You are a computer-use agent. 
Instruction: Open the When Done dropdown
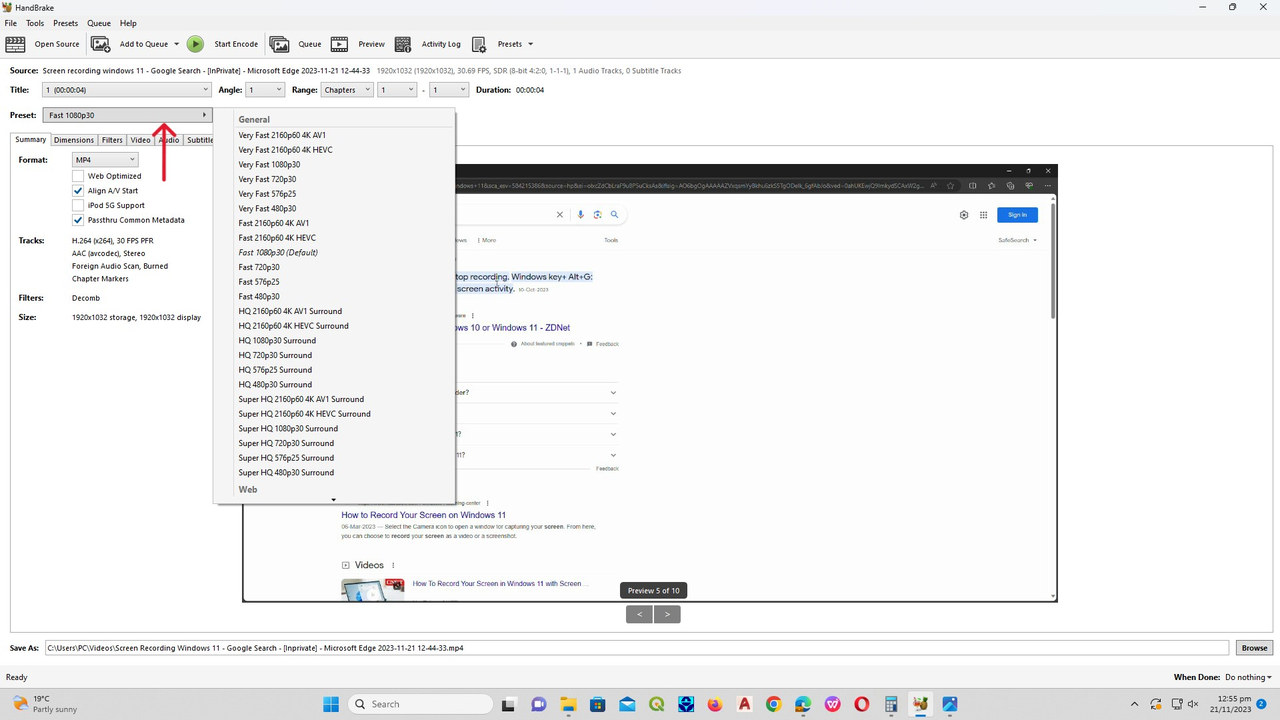point(1248,677)
